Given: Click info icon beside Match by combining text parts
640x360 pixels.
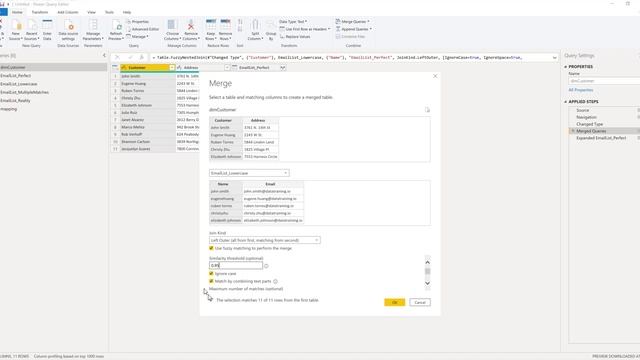Looking at the screenshot, I should click(x=276, y=281).
